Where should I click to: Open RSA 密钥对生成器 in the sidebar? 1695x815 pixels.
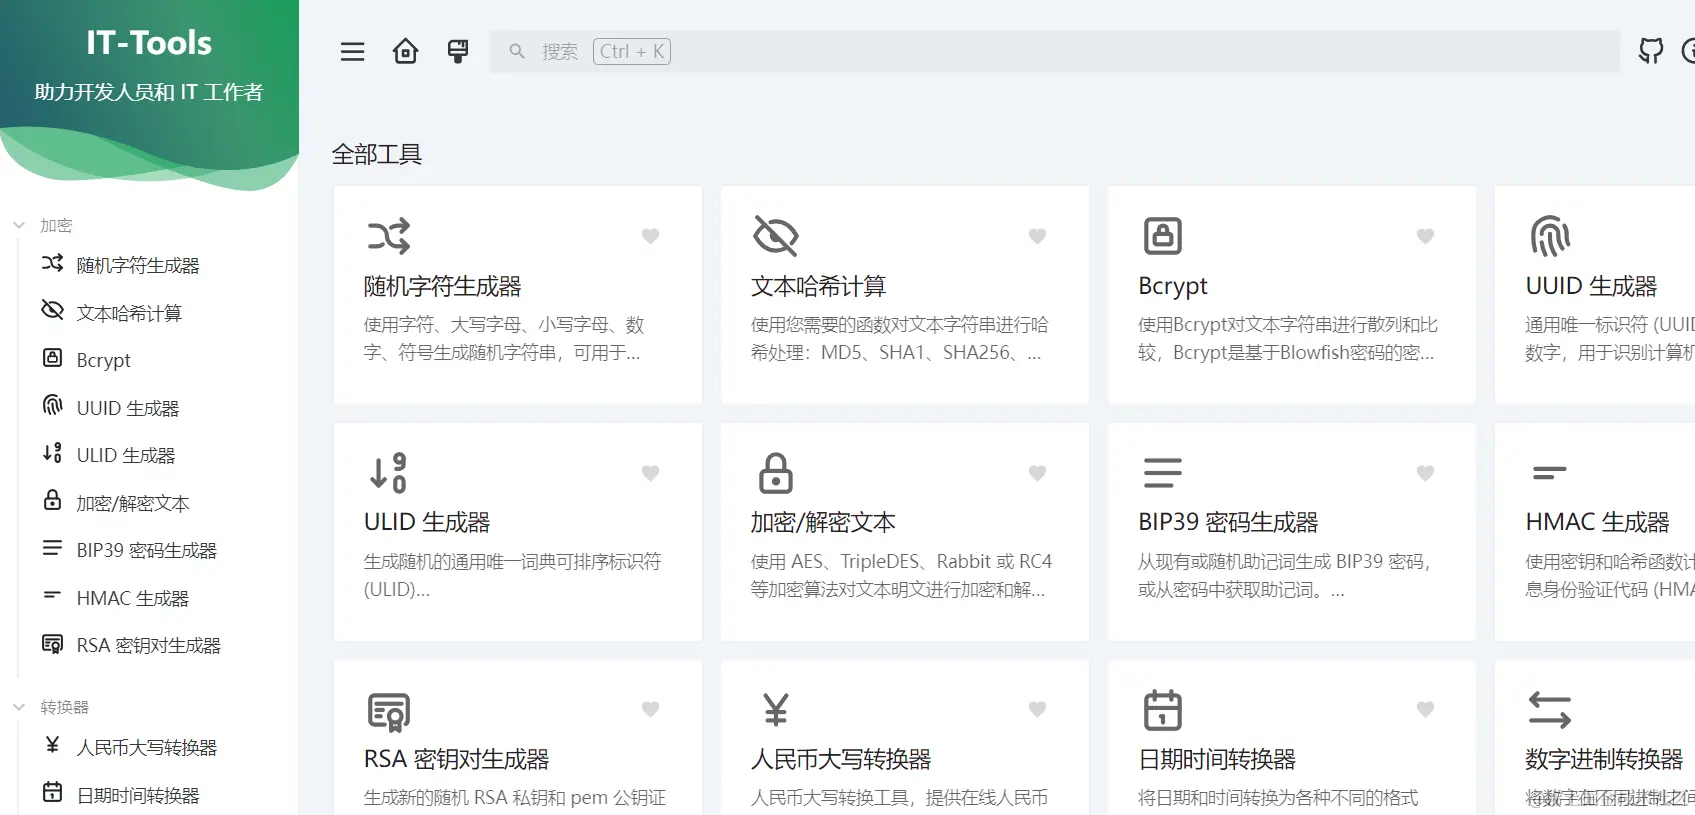(x=148, y=645)
